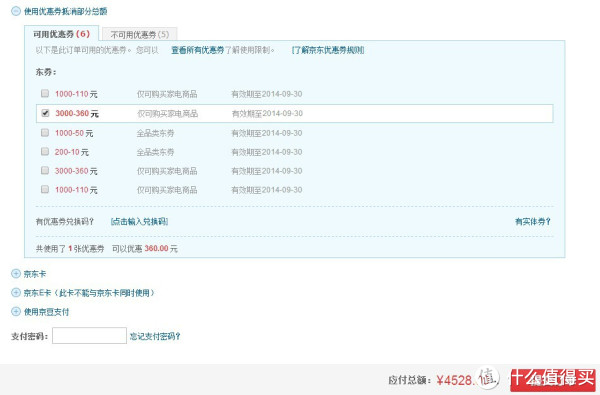Expand the 京东E卡 plus icon
The width and height of the screenshot is (600, 395).
(x=16, y=293)
